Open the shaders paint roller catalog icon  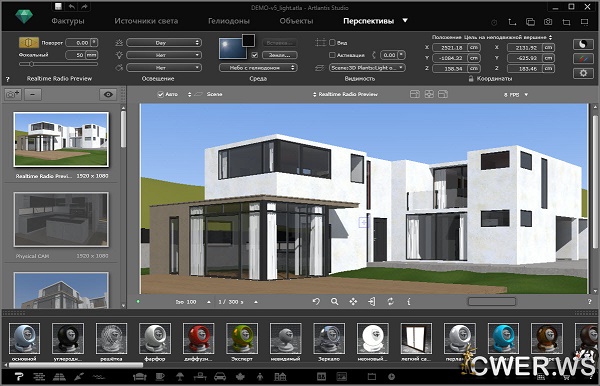(x=18, y=377)
